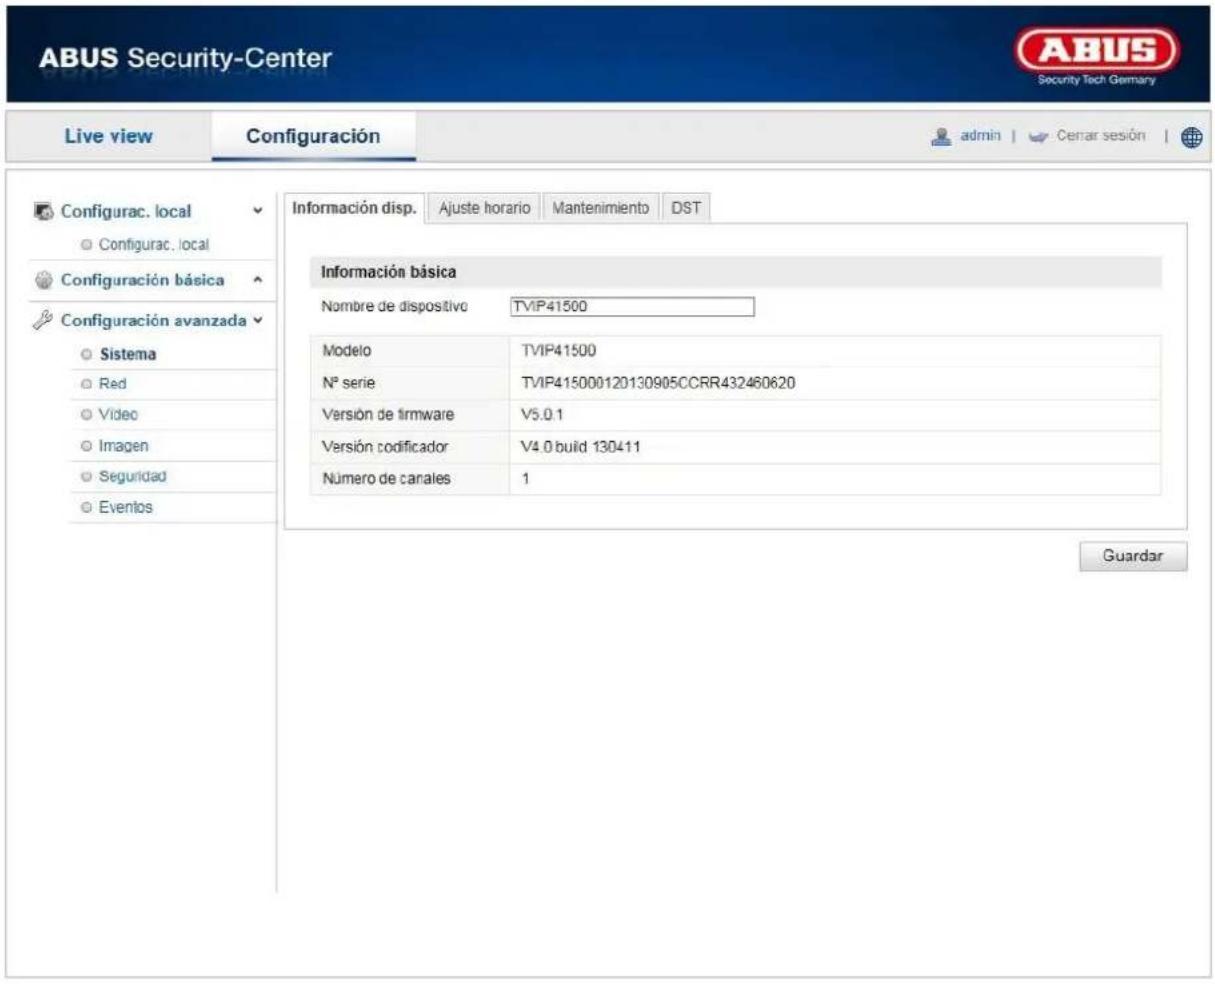Open the DST tab
Screen dimensions: 1215x984
[x=686, y=208]
